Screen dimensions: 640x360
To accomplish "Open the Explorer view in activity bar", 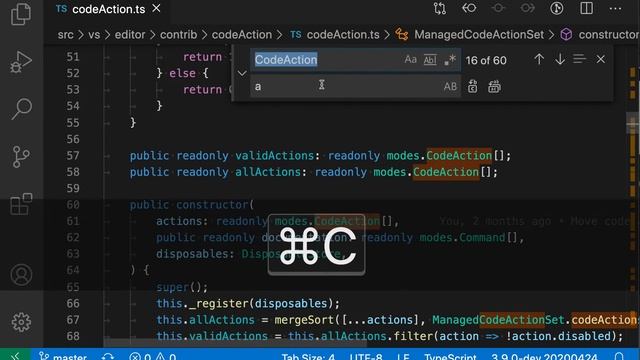I will [21, 14].
